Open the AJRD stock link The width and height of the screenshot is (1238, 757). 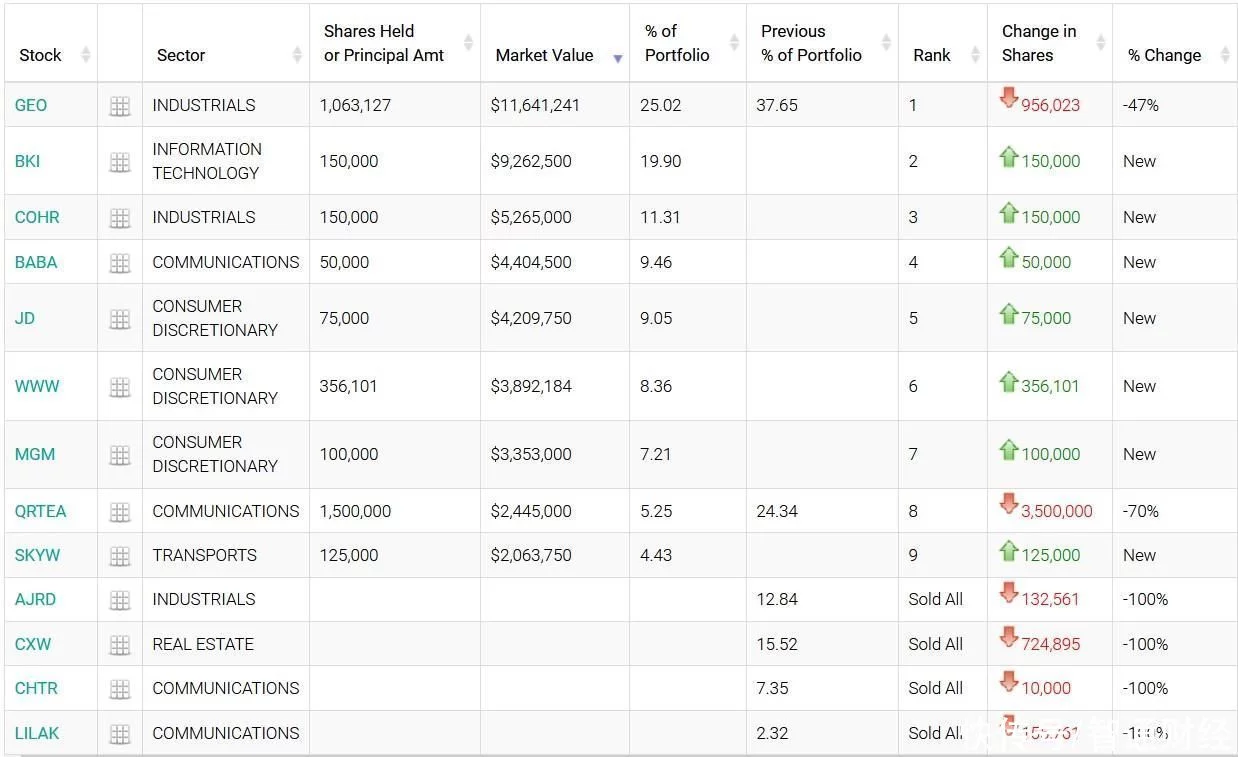35,600
